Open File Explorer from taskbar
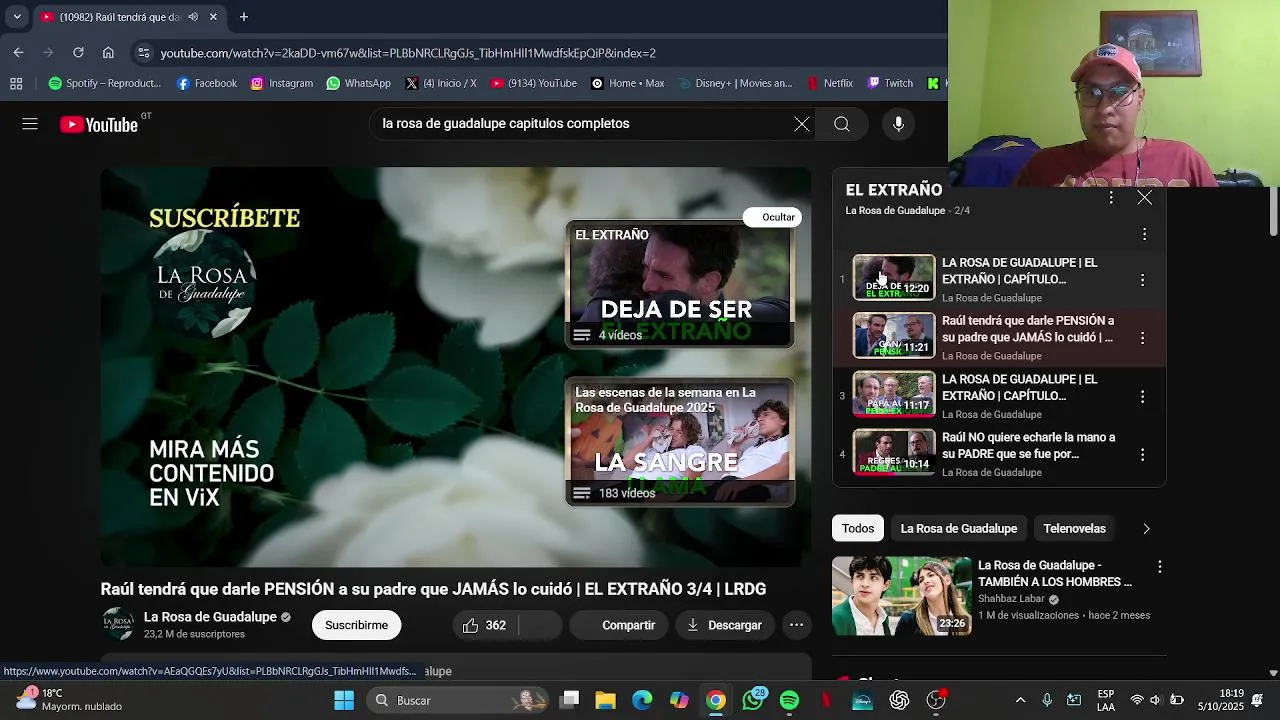Viewport: 1280px width, 720px height. click(605, 701)
